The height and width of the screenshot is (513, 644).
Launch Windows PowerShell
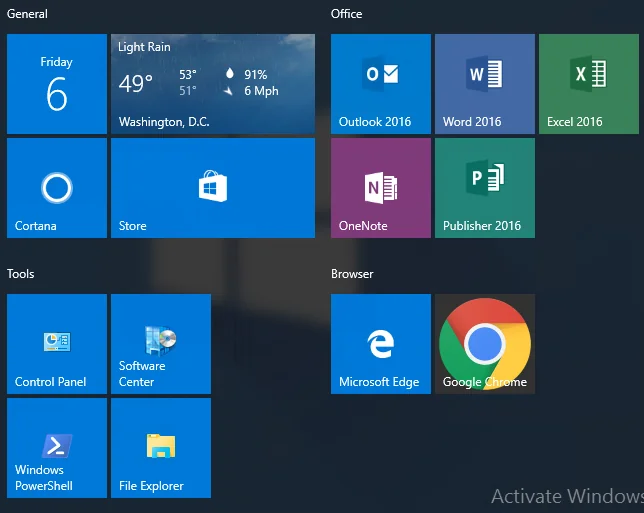point(57,448)
